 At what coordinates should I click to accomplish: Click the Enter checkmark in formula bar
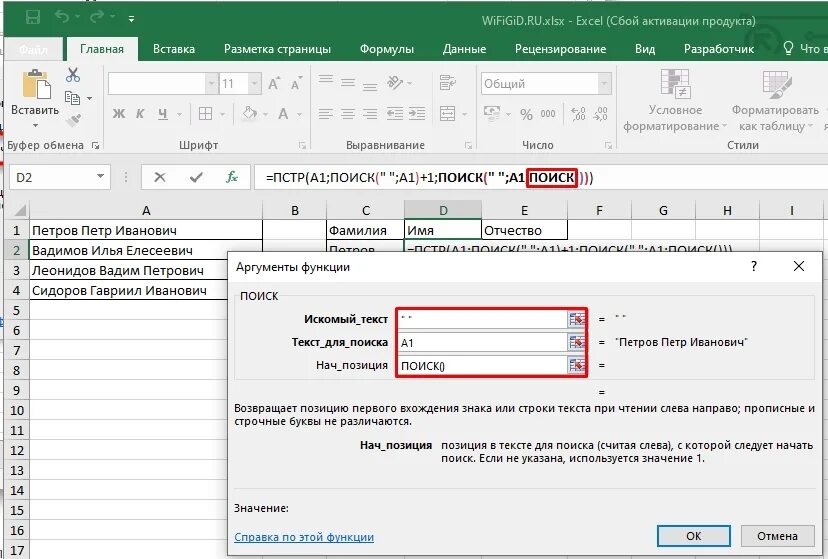(x=196, y=177)
